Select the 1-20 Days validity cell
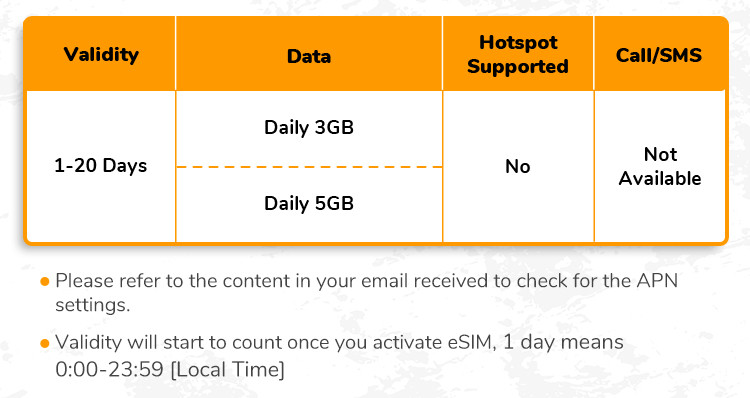Image resolution: width=750 pixels, height=398 pixels. pos(100,166)
